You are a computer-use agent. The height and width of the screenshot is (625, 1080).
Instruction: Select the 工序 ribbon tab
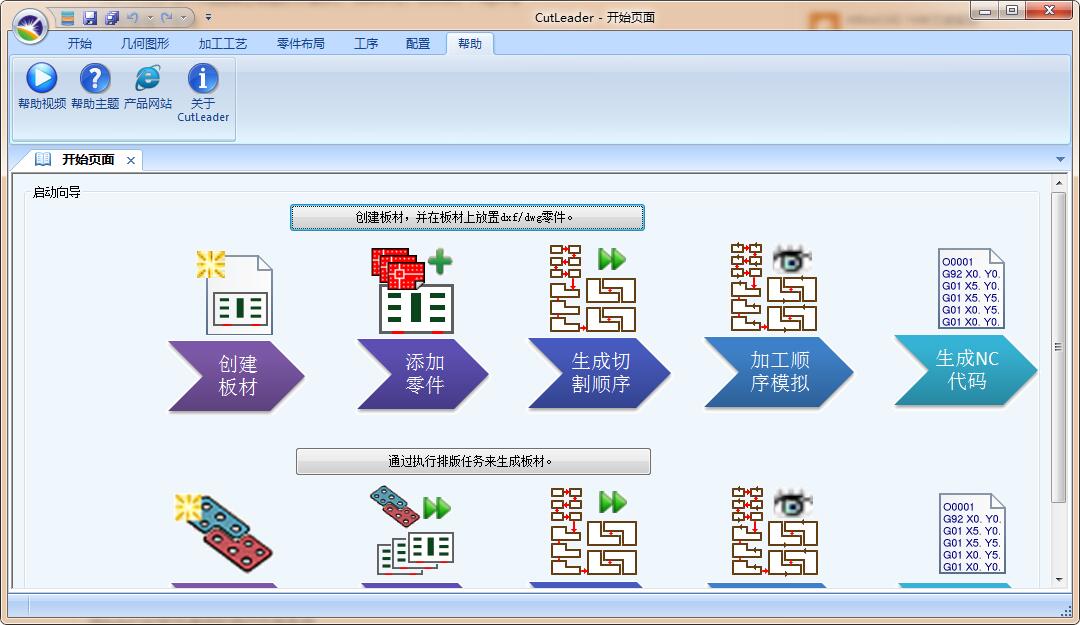[x=366, y=43]
